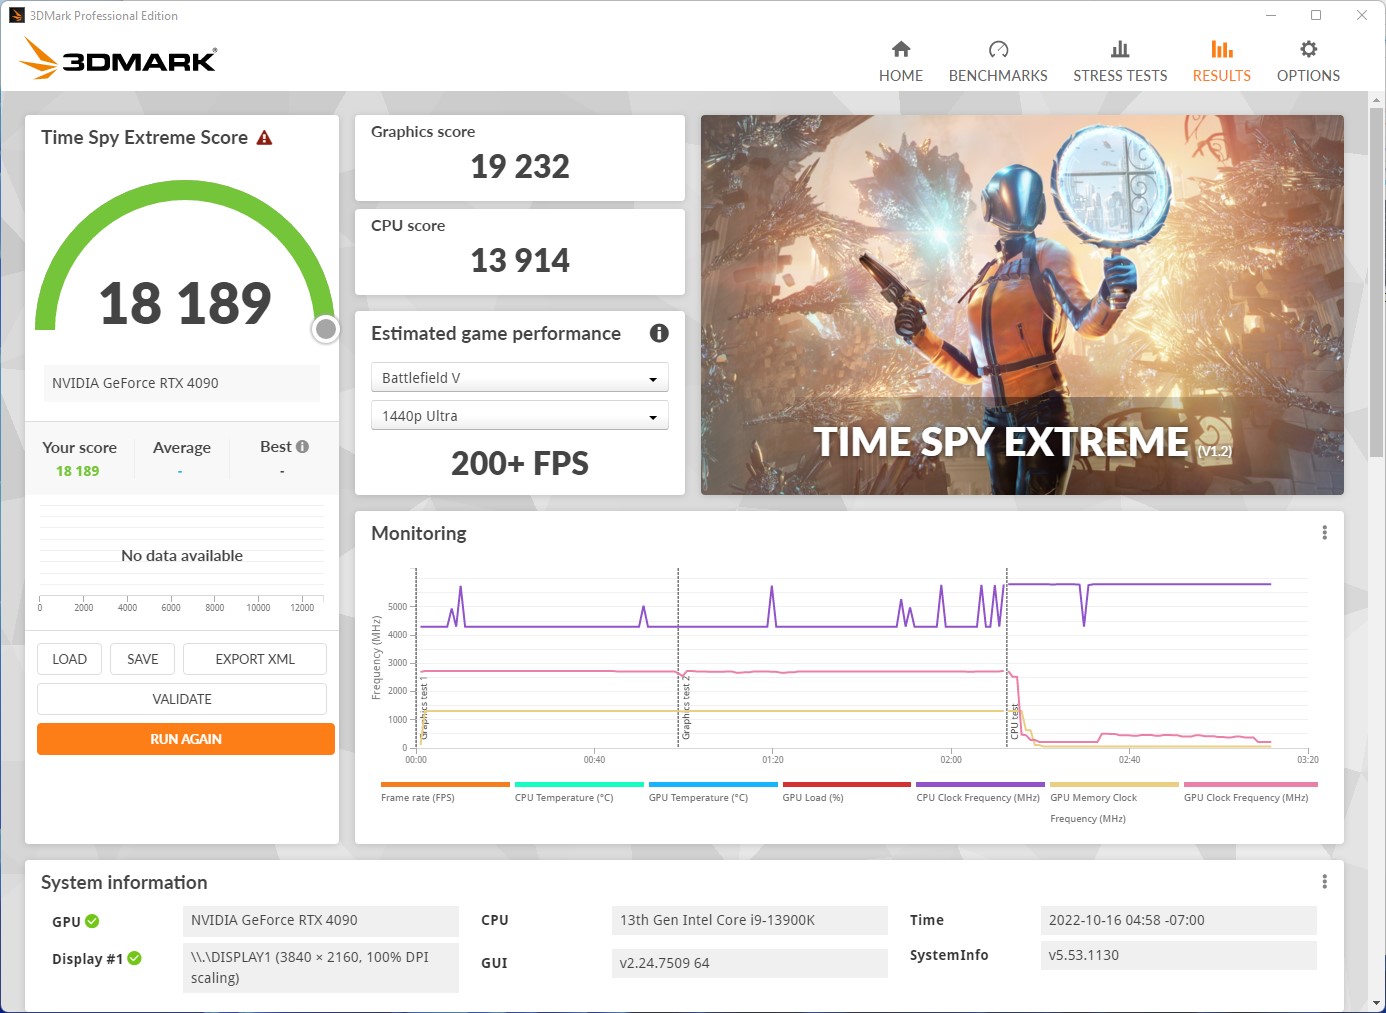
Task: Click RUN AGAIN button
Action: [x=186, y=739]
